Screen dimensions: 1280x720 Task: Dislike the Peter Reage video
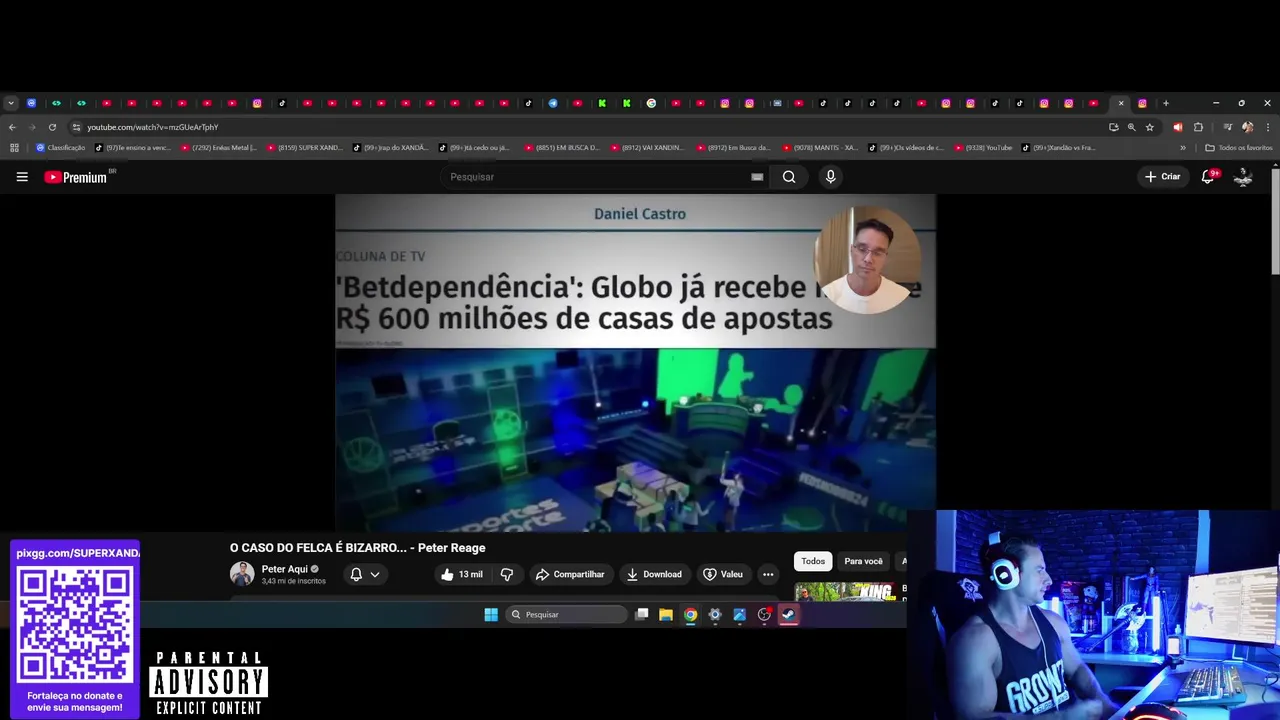[x=507, y=574]
